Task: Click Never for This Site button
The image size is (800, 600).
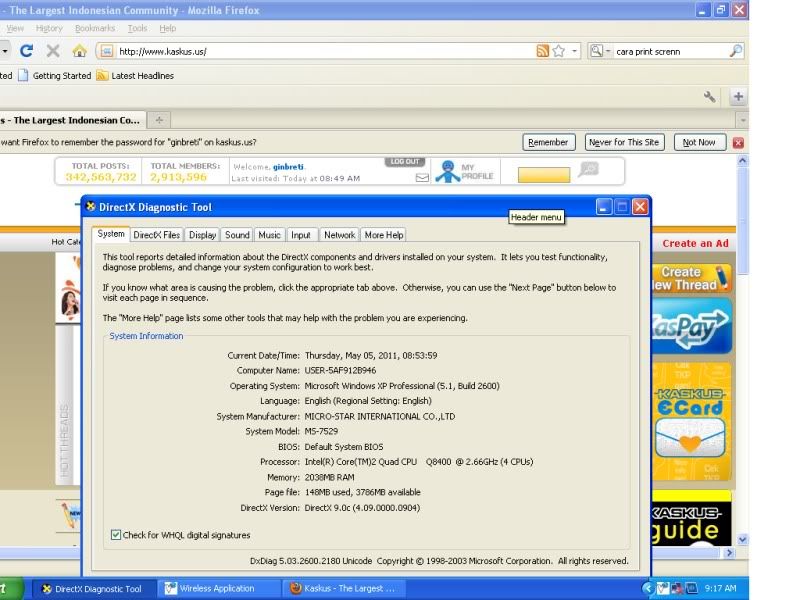Action: [624, 142]
